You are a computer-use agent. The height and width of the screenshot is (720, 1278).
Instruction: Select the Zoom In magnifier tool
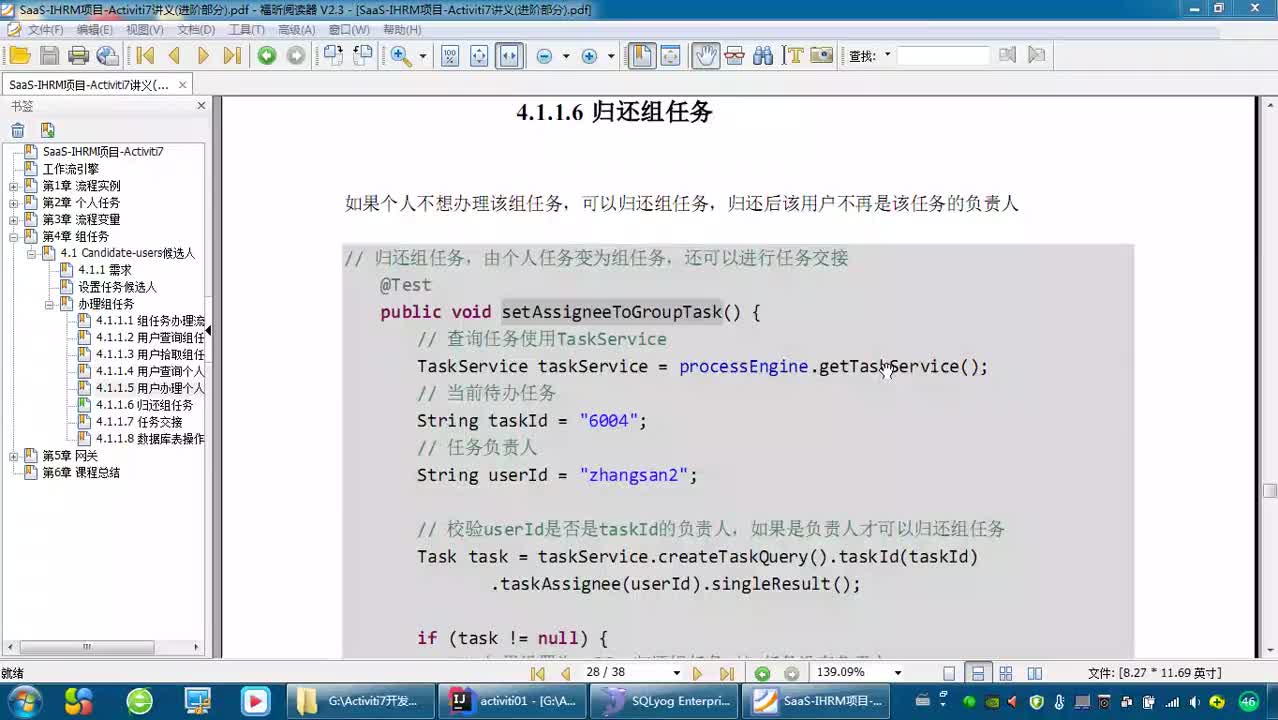[x=401, y=56]
